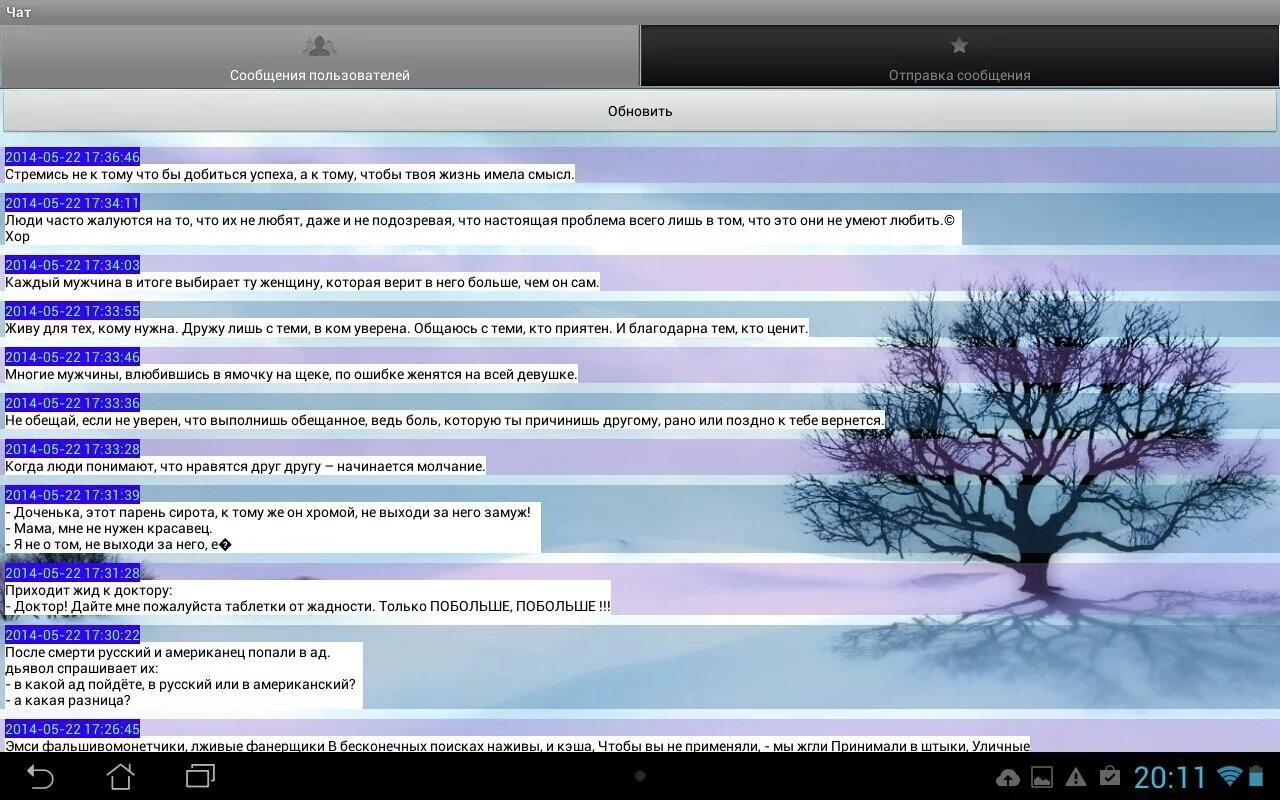
Task: Select timestamp 2014-05-22 17:34:03
Action: [x=72, y=265]
